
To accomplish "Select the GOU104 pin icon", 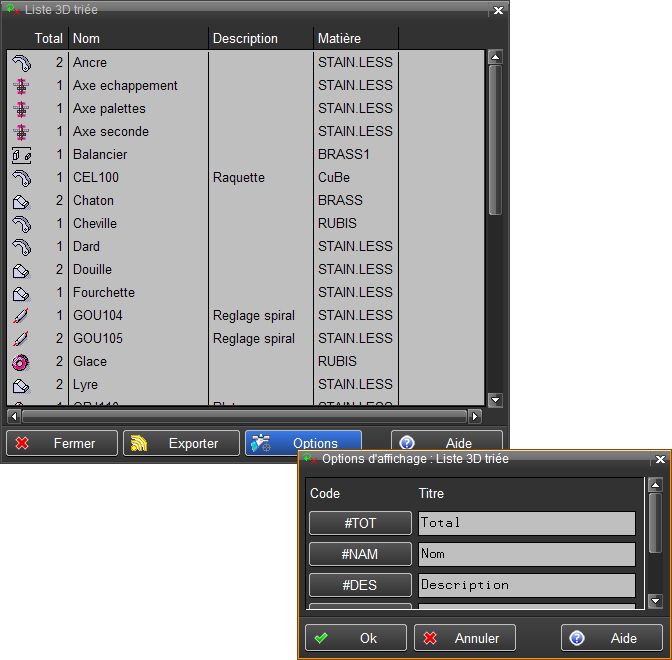I will (x=21, y=316).
